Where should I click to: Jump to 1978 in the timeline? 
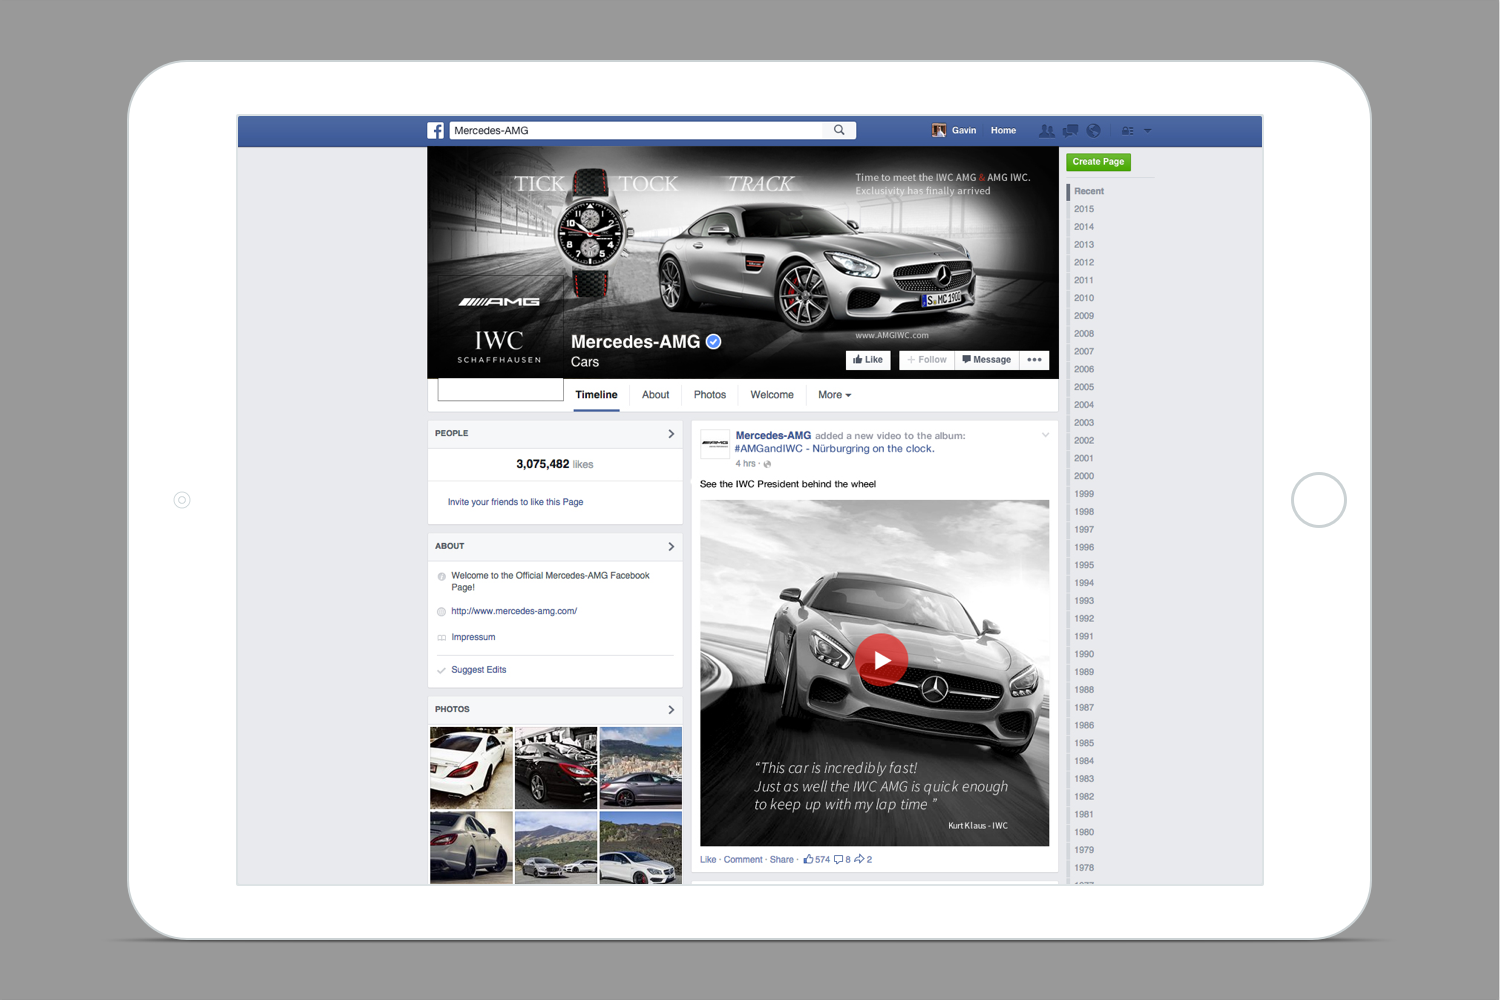(1084, 868)
